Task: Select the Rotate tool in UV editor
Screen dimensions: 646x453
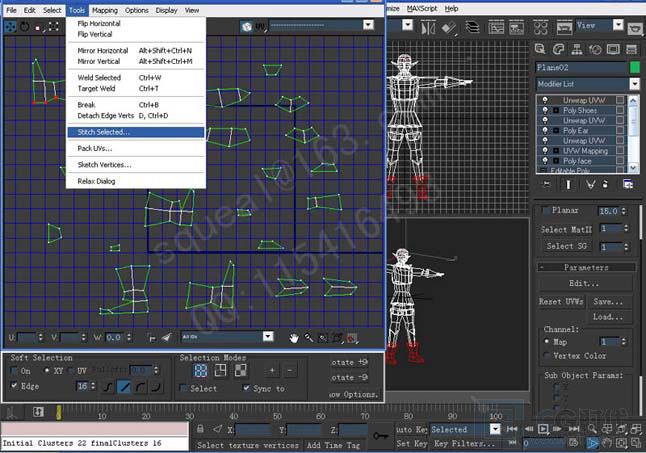Action: click(x=25, y=27)
